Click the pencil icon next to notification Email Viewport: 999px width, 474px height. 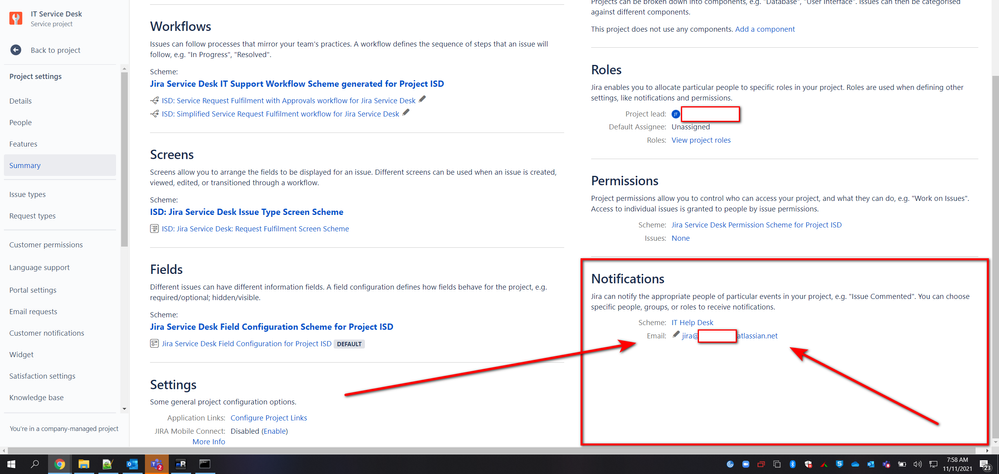click(677, 335)
